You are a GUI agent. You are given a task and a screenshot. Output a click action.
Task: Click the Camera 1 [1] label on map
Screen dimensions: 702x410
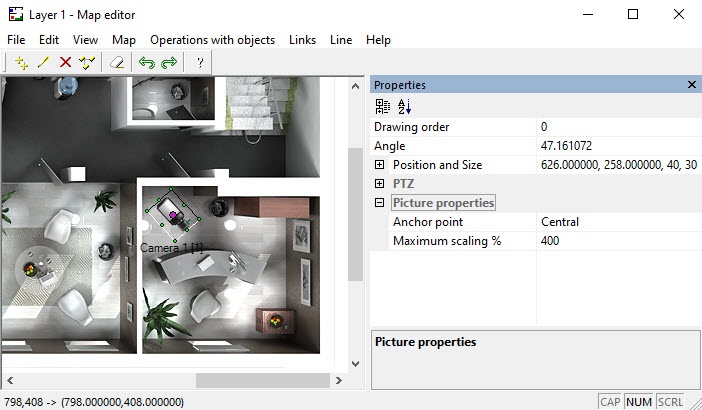point(171,248)
